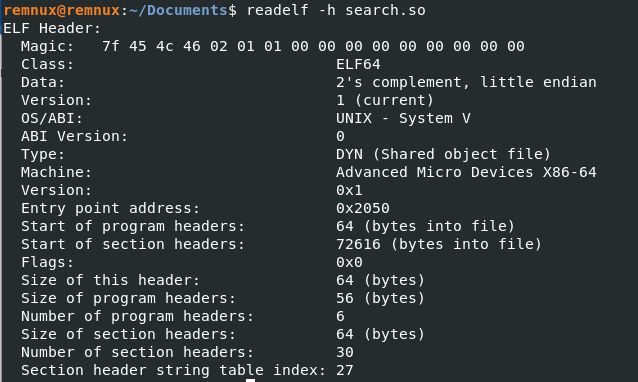Click the DYN (Shared object file) type value
The height and width of the screenshot is (382, 638).
click(444, 154)
